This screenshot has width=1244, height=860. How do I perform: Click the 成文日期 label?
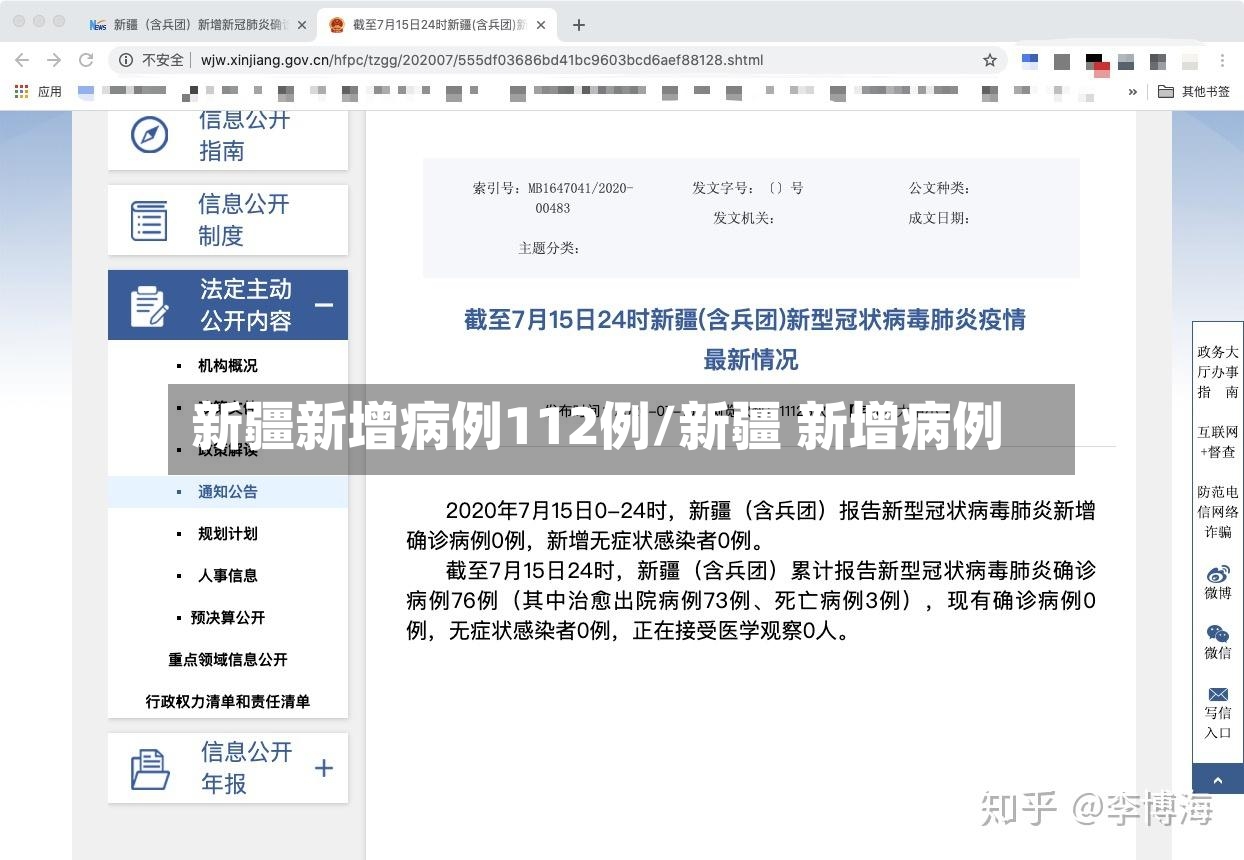pyautogui.click(x=939, y=218)
